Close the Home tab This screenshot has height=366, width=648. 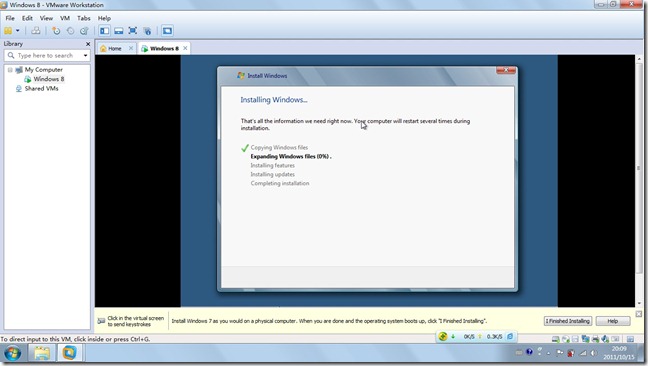click(131, 48)
